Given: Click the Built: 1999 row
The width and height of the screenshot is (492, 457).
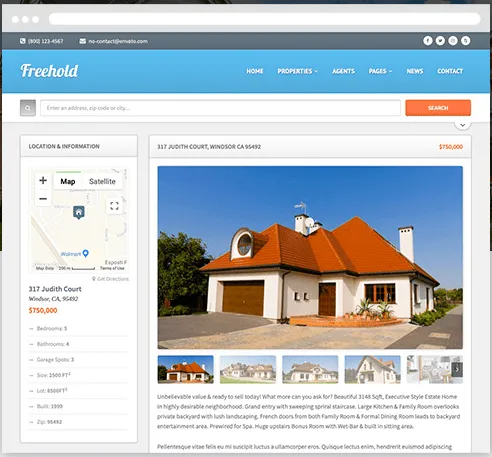Looking at the screenshot, I should (x=79, y=406).
